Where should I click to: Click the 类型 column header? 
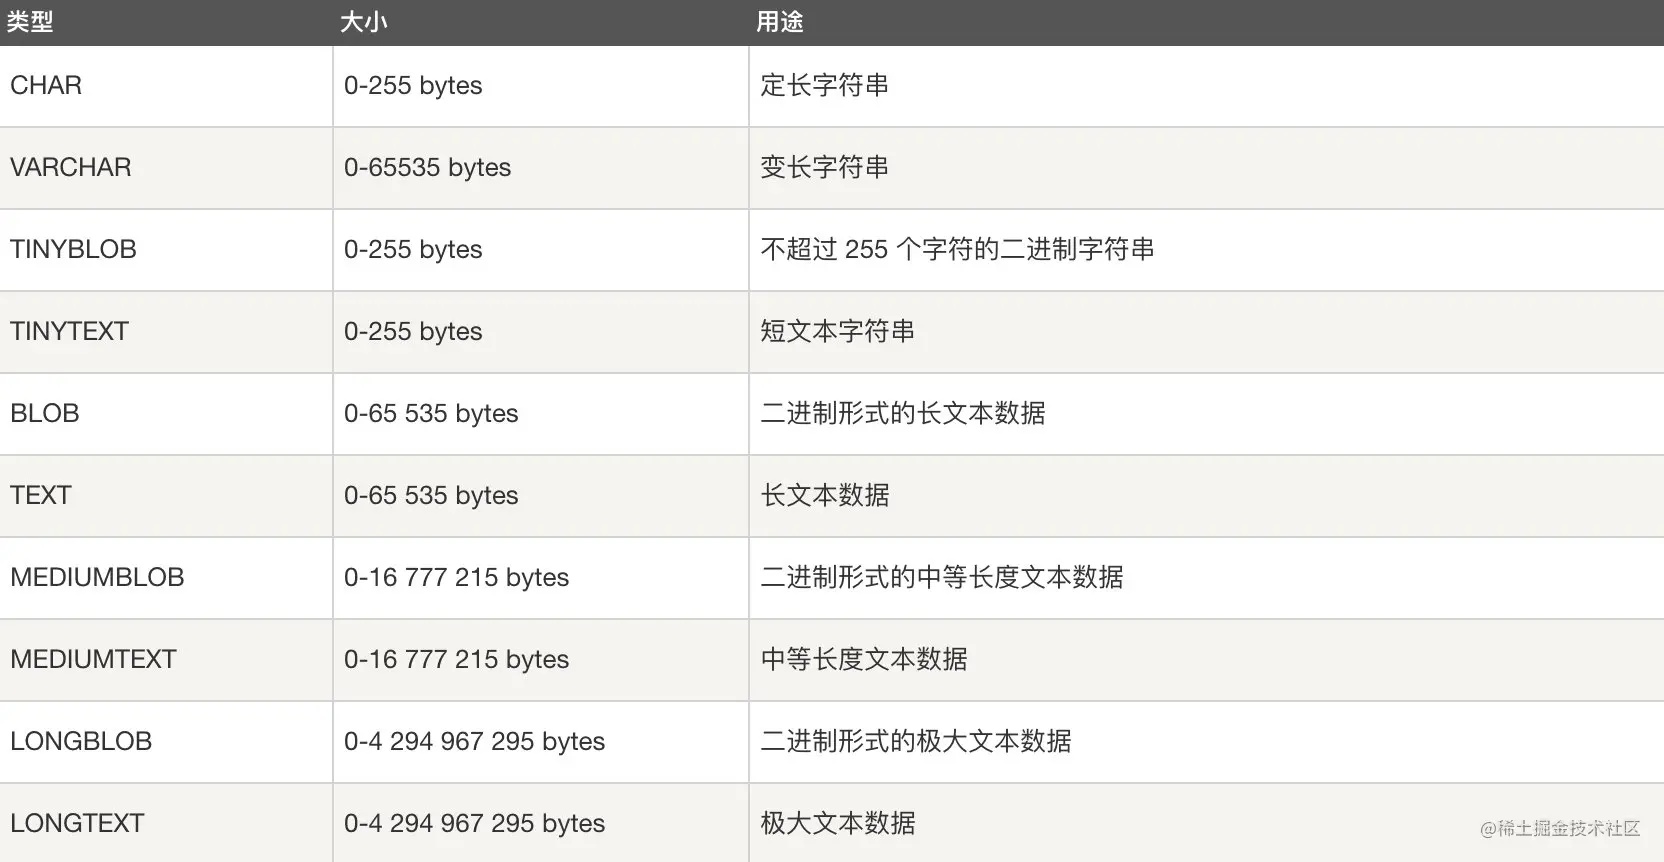point(30,22)
